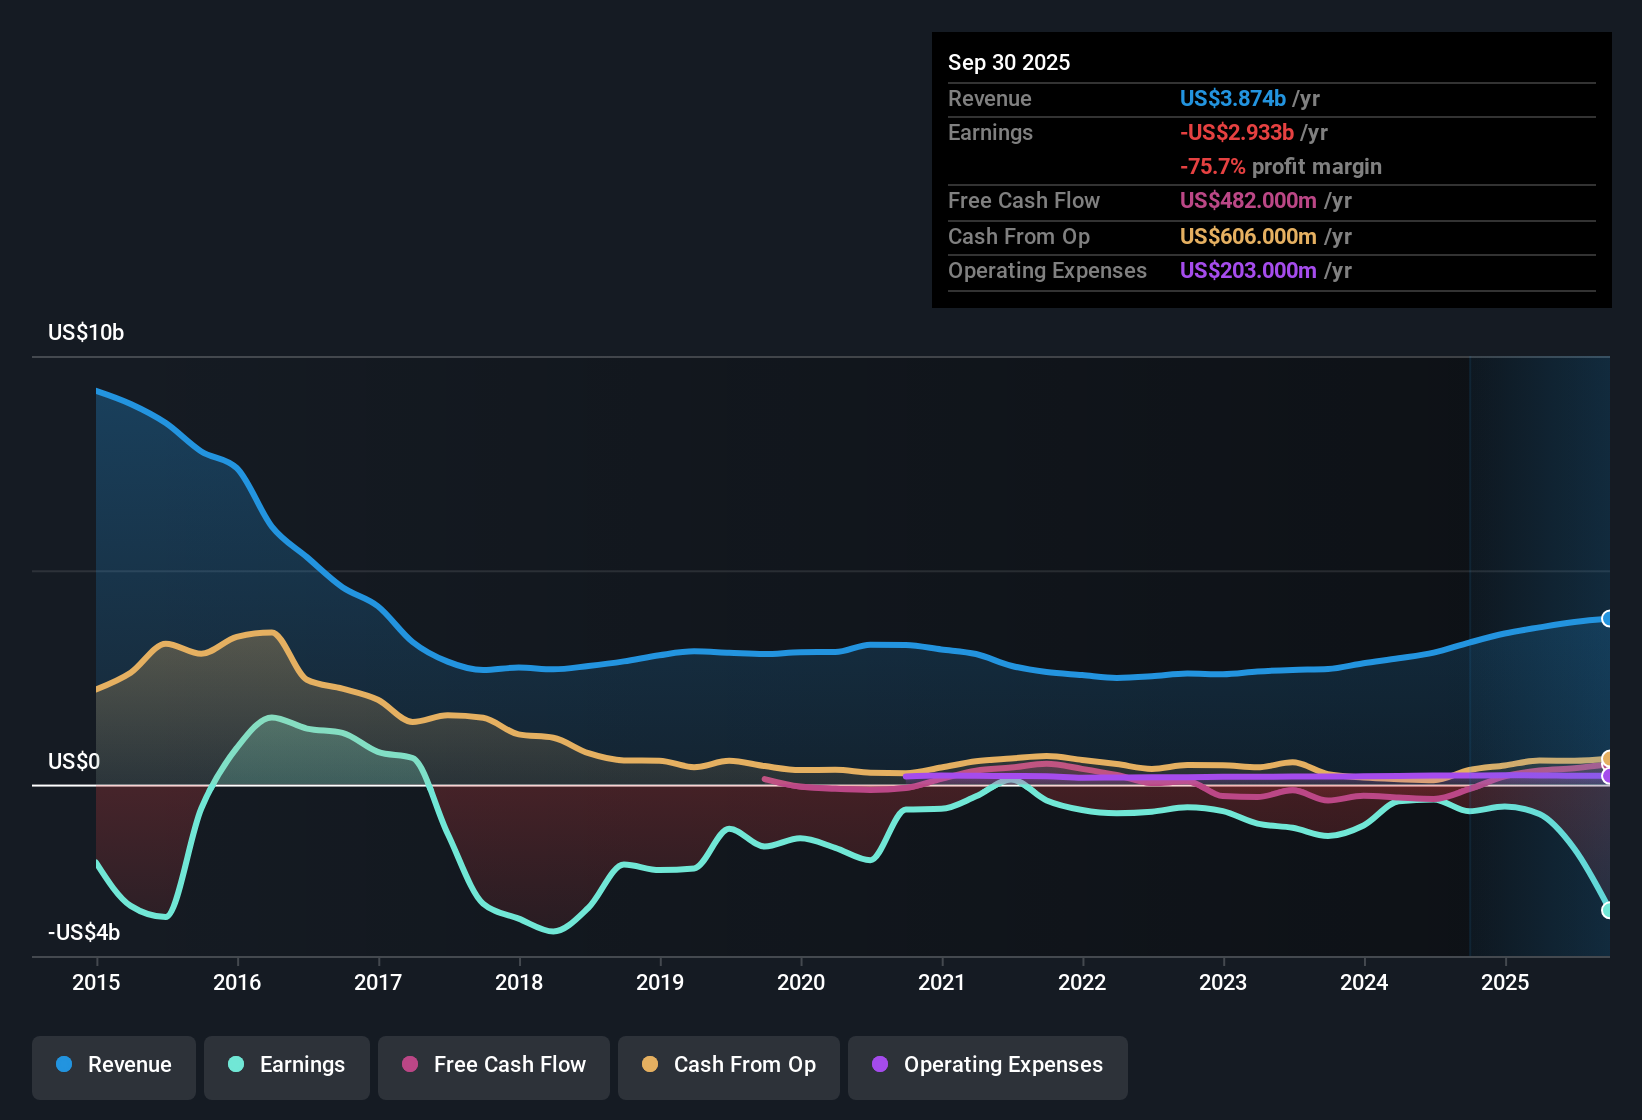
Task: Click the orange Cash From Op endpoint circle
Action: [1607, 760]
